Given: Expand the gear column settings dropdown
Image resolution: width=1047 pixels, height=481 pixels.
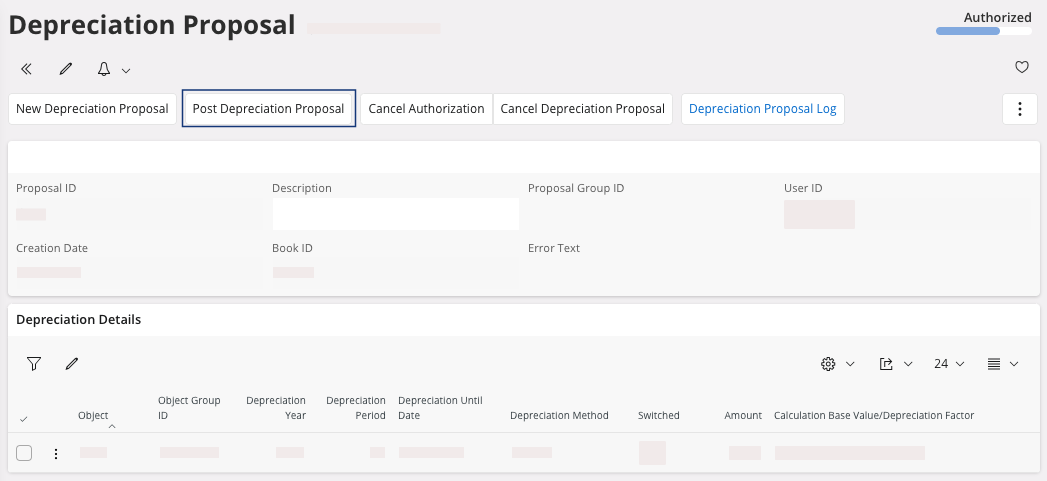Looking at the screenshot, I should (837, 364).
